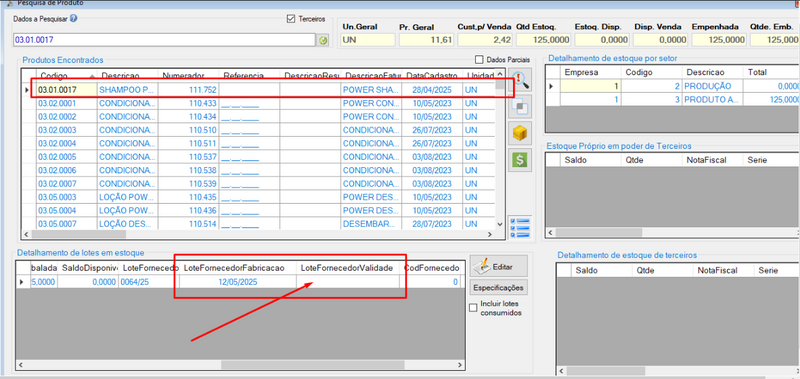The image size is (800, 379).
Task: Click the horizontal scrollbar thumb of lots grid
Action: coord(313,365)
